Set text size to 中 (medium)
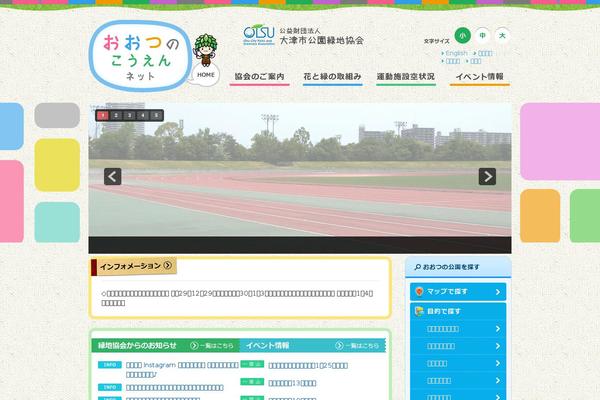600x400 pixels. pos(483,36)
